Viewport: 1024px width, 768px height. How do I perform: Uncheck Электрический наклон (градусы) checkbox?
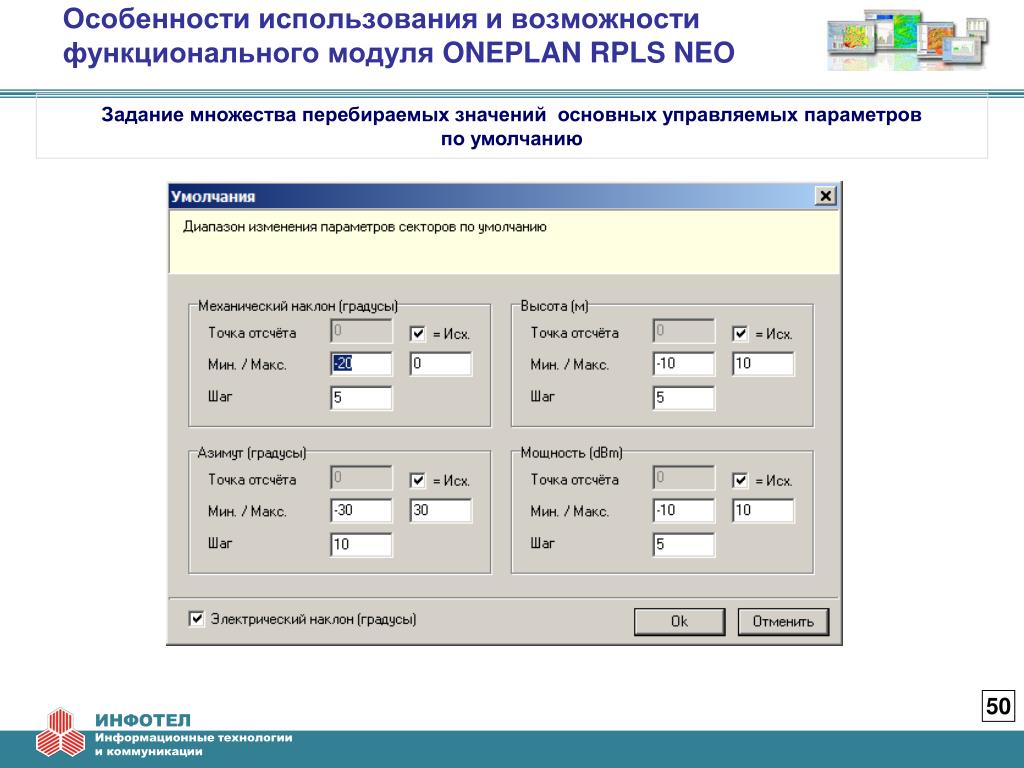[196, 618]
